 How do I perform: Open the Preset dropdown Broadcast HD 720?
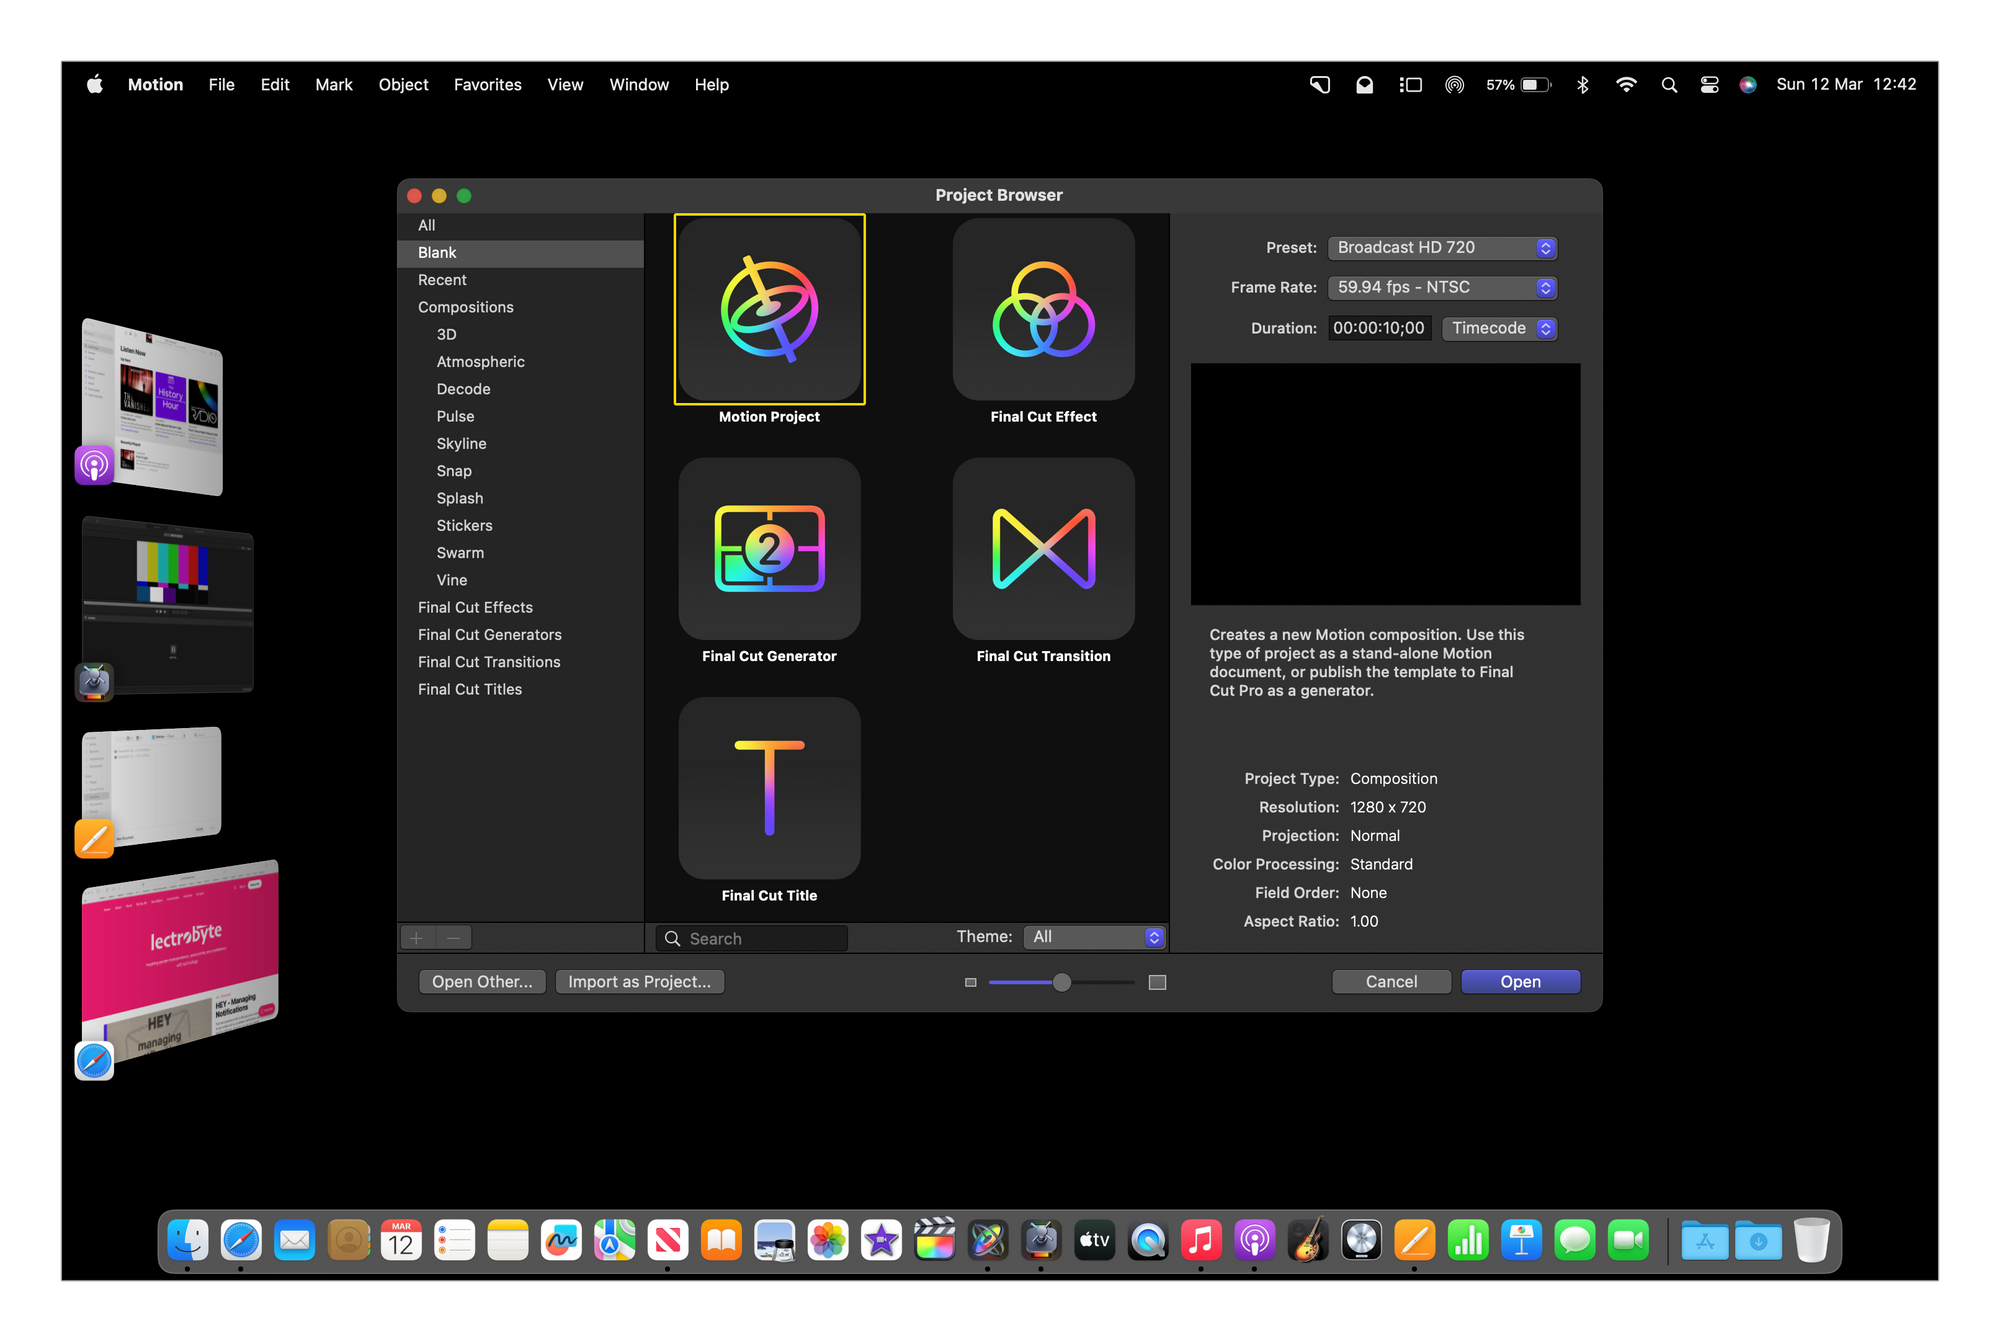[1442, 247]
